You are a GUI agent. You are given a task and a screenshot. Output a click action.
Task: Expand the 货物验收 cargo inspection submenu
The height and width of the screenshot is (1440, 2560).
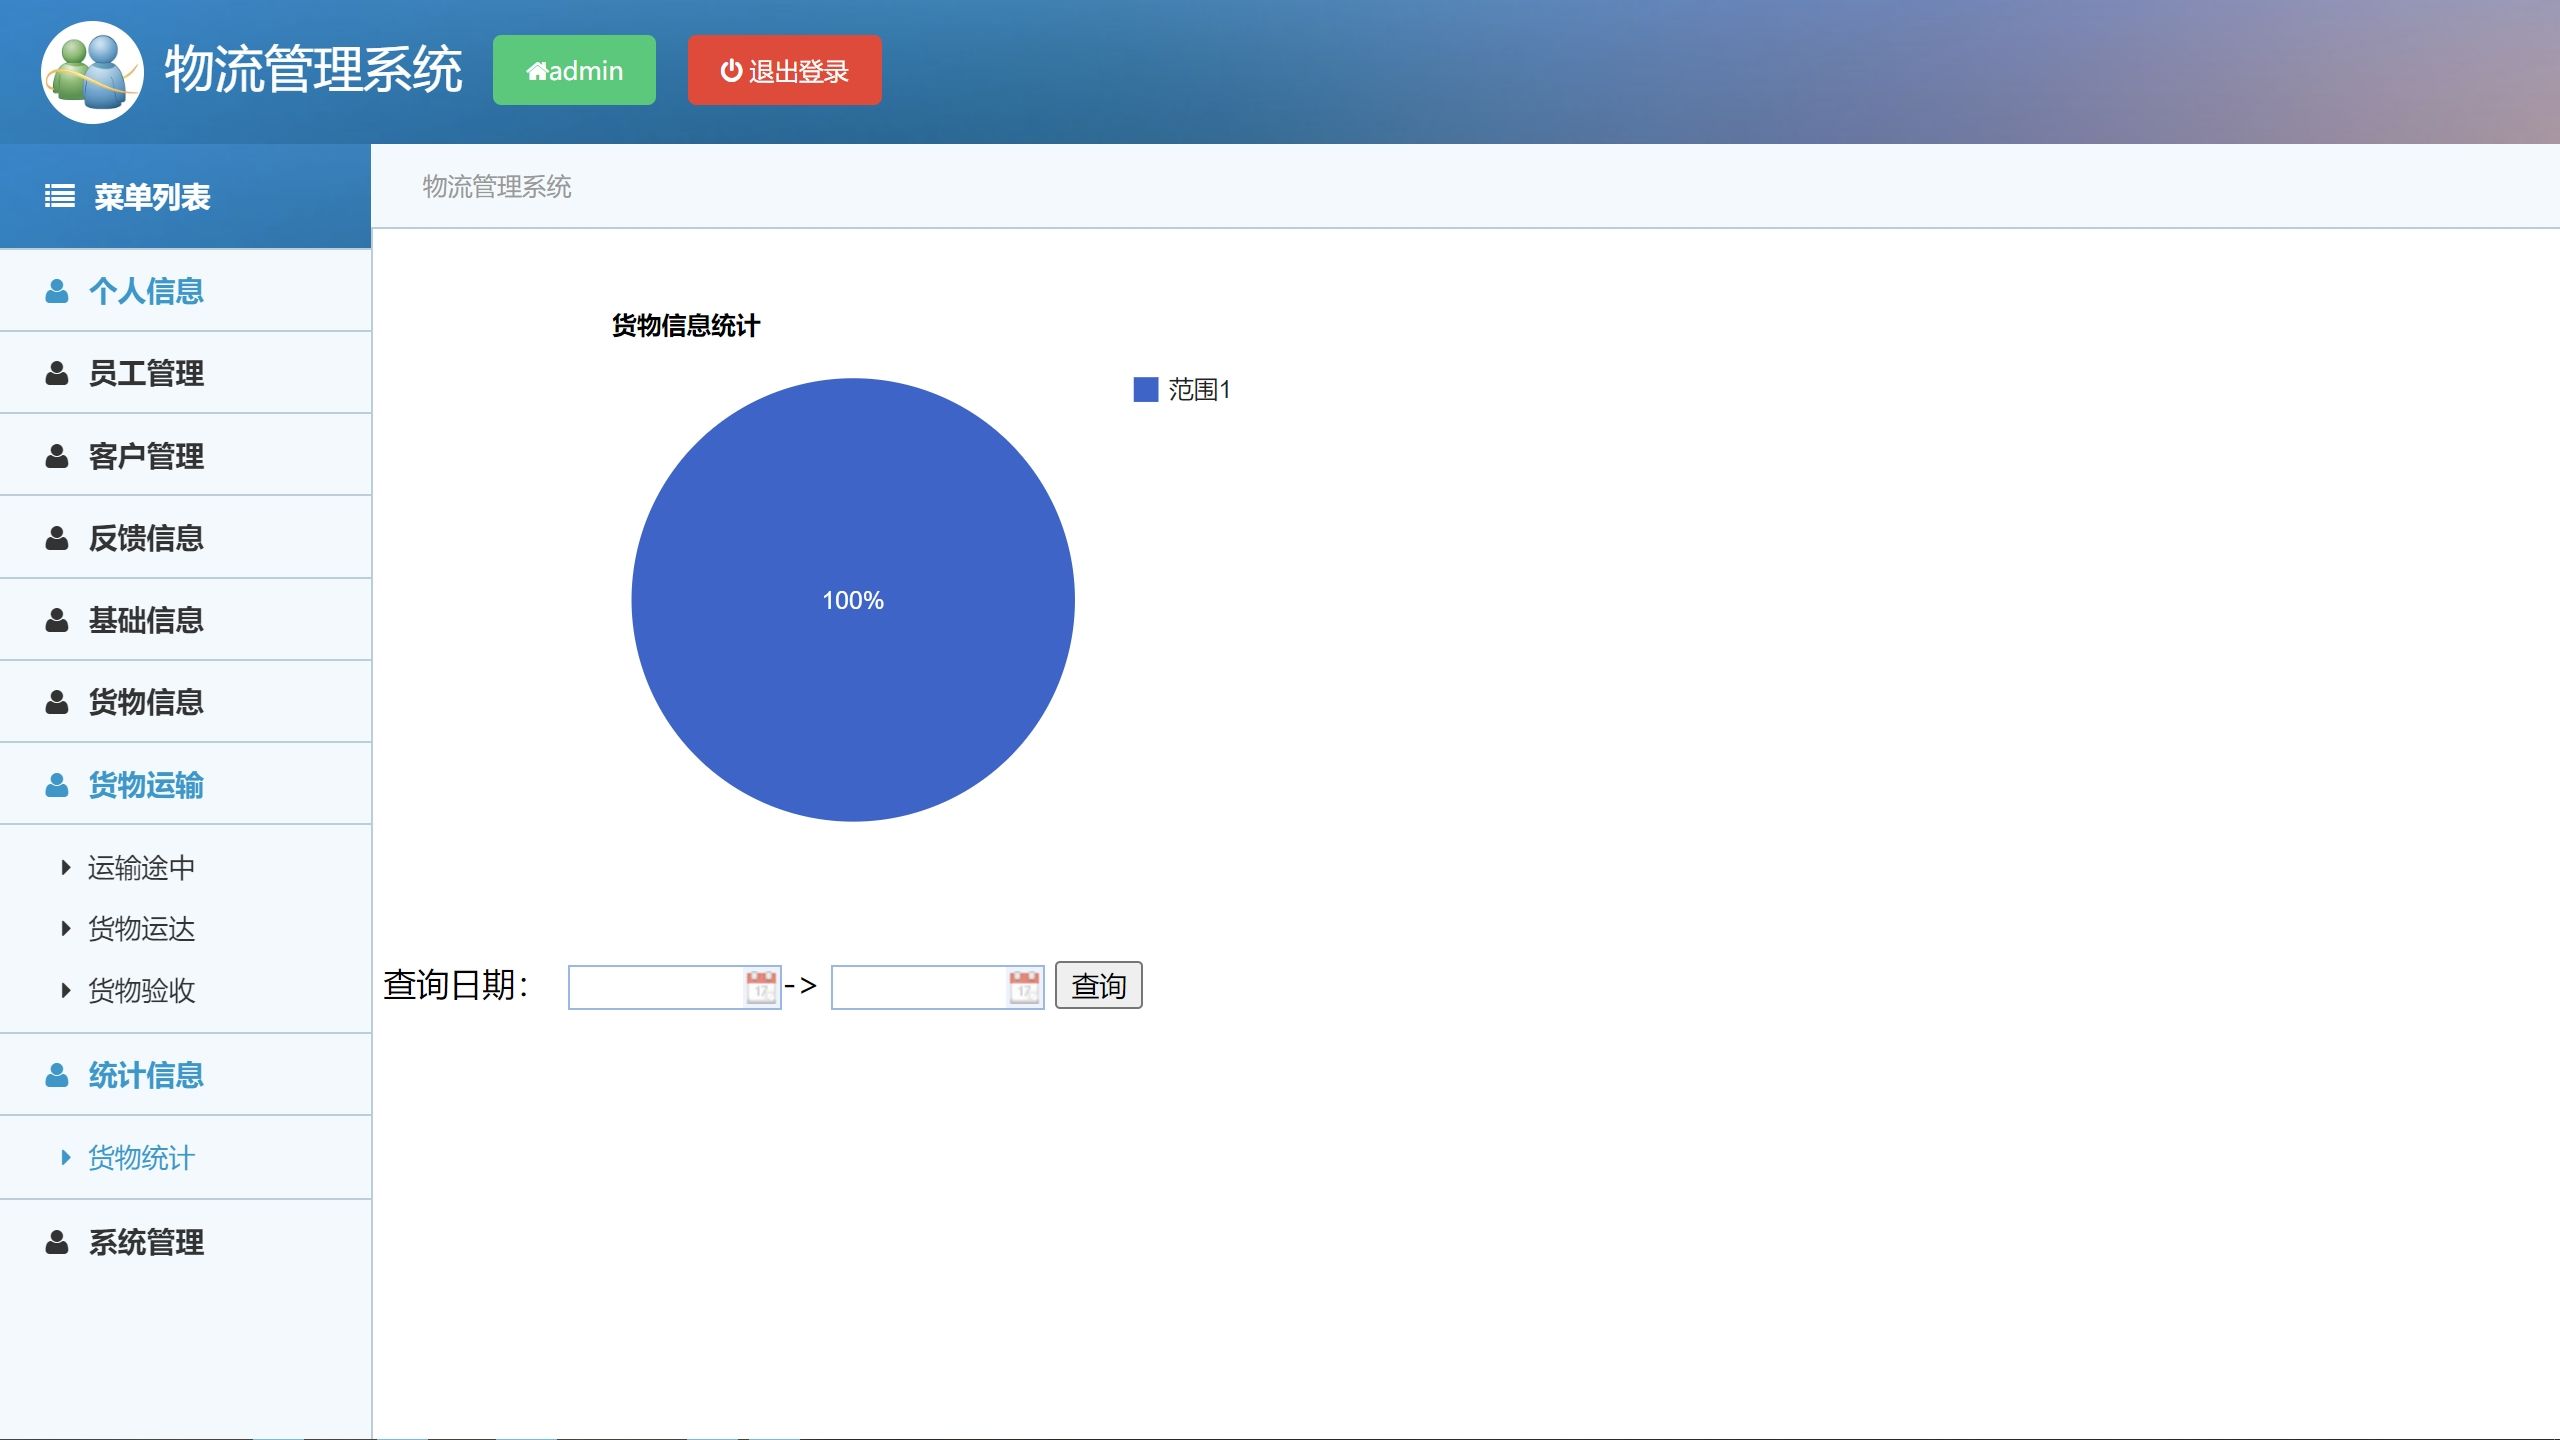coord(141,990)
